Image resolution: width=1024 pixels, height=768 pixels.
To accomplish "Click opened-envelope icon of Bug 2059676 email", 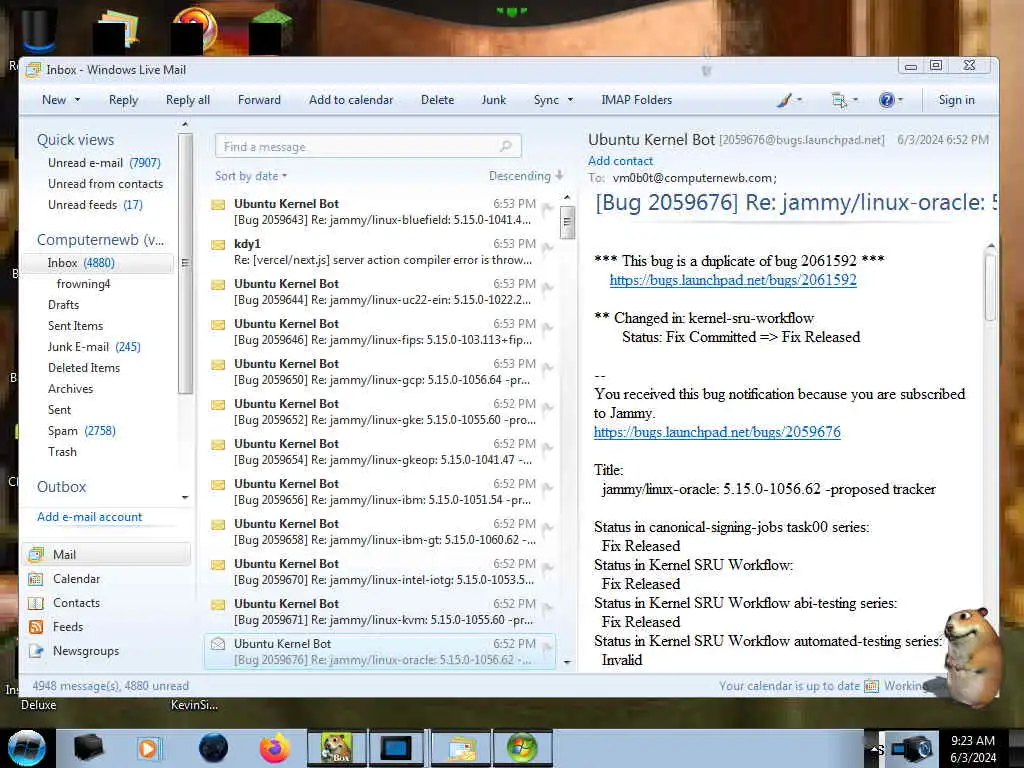I will [218, 644].
